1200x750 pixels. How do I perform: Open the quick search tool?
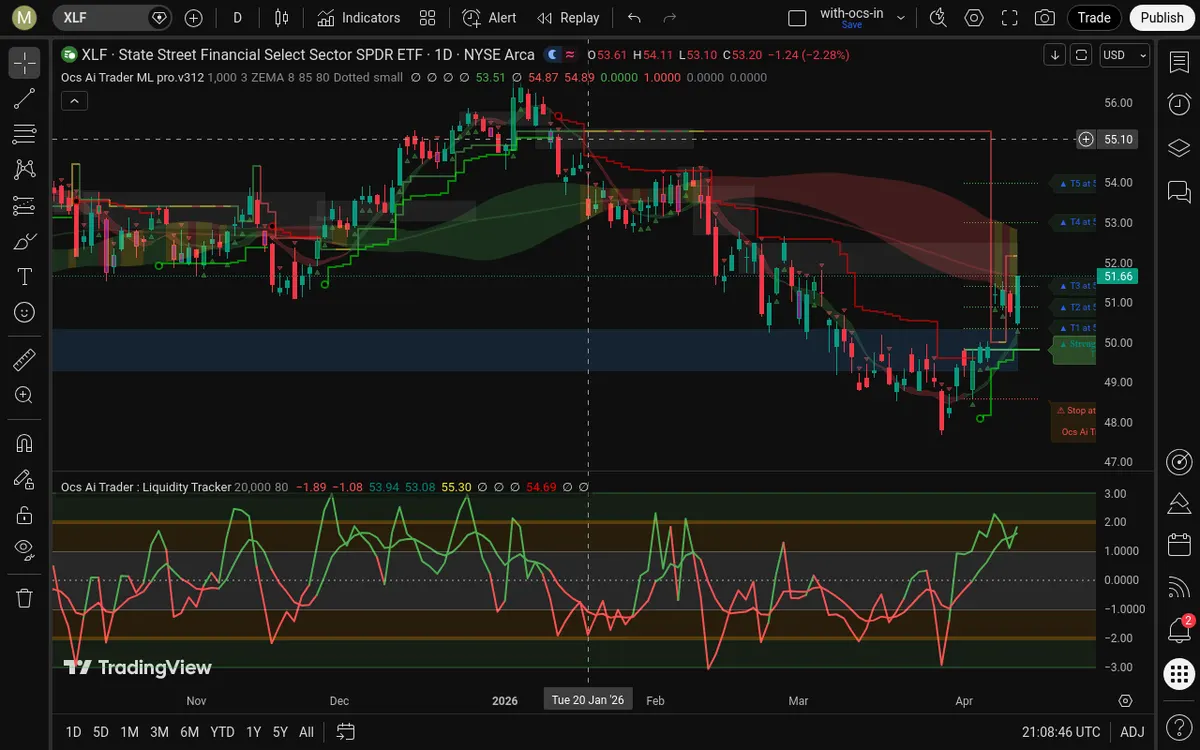coord(938,18)
